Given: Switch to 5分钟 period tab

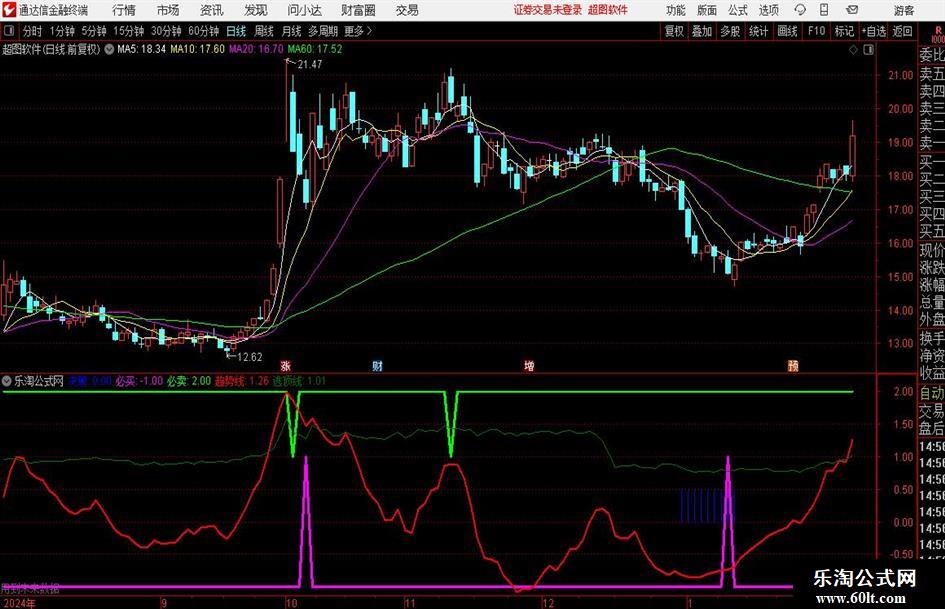Looking at the screenshot, I should (x=94, y=31).
